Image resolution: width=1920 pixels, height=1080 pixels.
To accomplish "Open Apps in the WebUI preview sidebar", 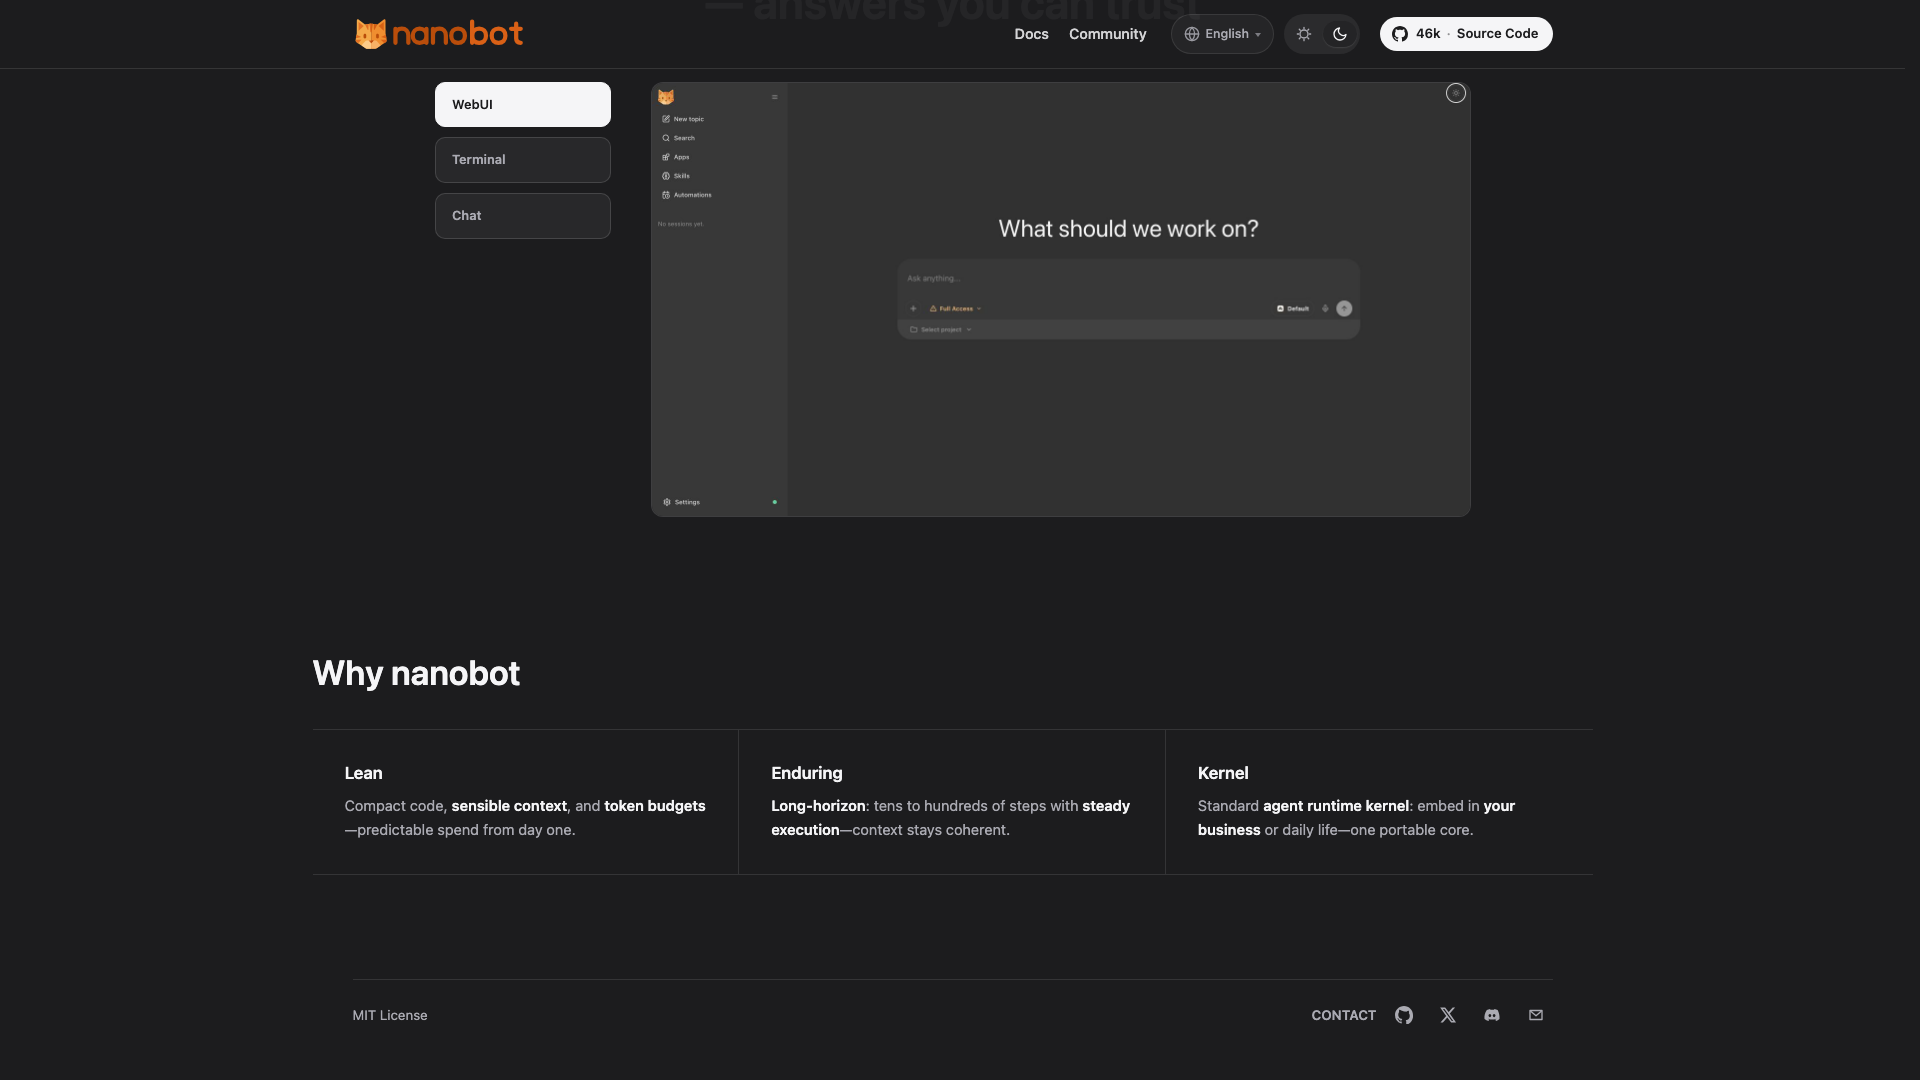I will pyautogui.click(x=675, y=157).
